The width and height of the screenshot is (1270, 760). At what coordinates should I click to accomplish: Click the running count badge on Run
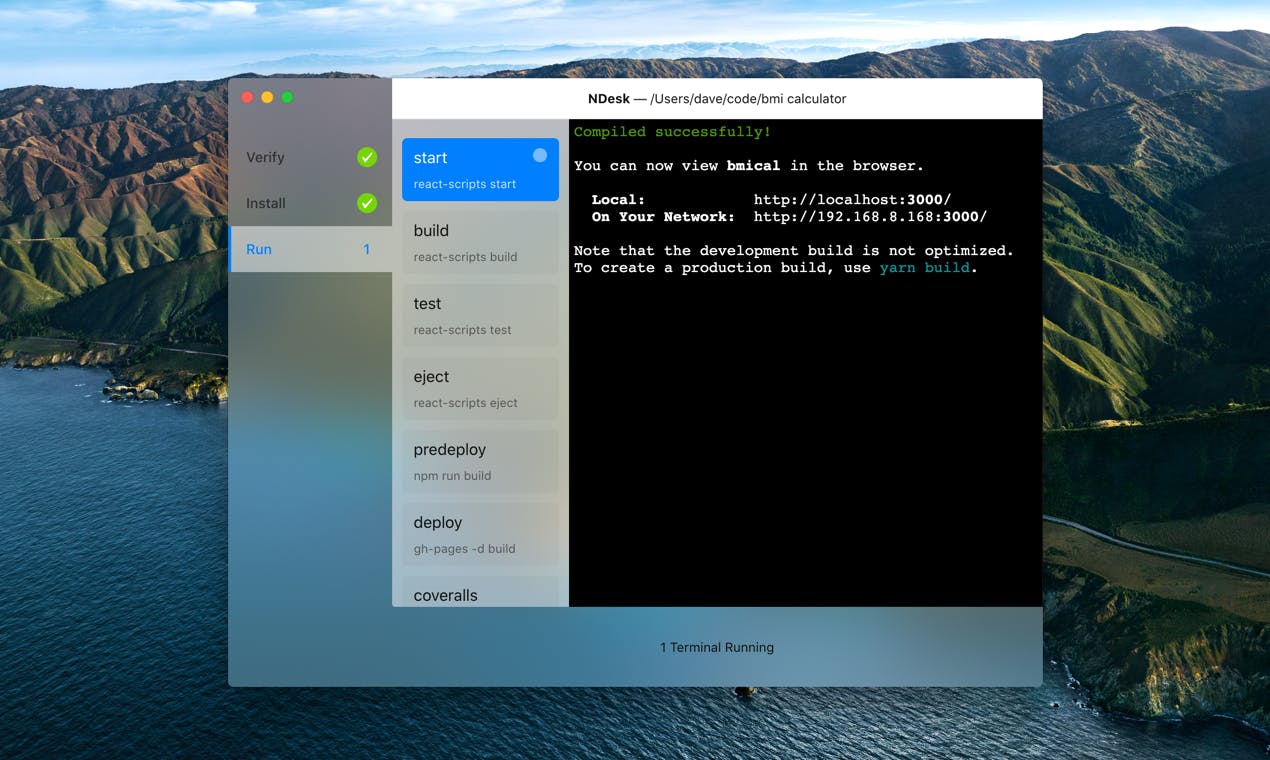pyautogui.click(x=366, y=249)
